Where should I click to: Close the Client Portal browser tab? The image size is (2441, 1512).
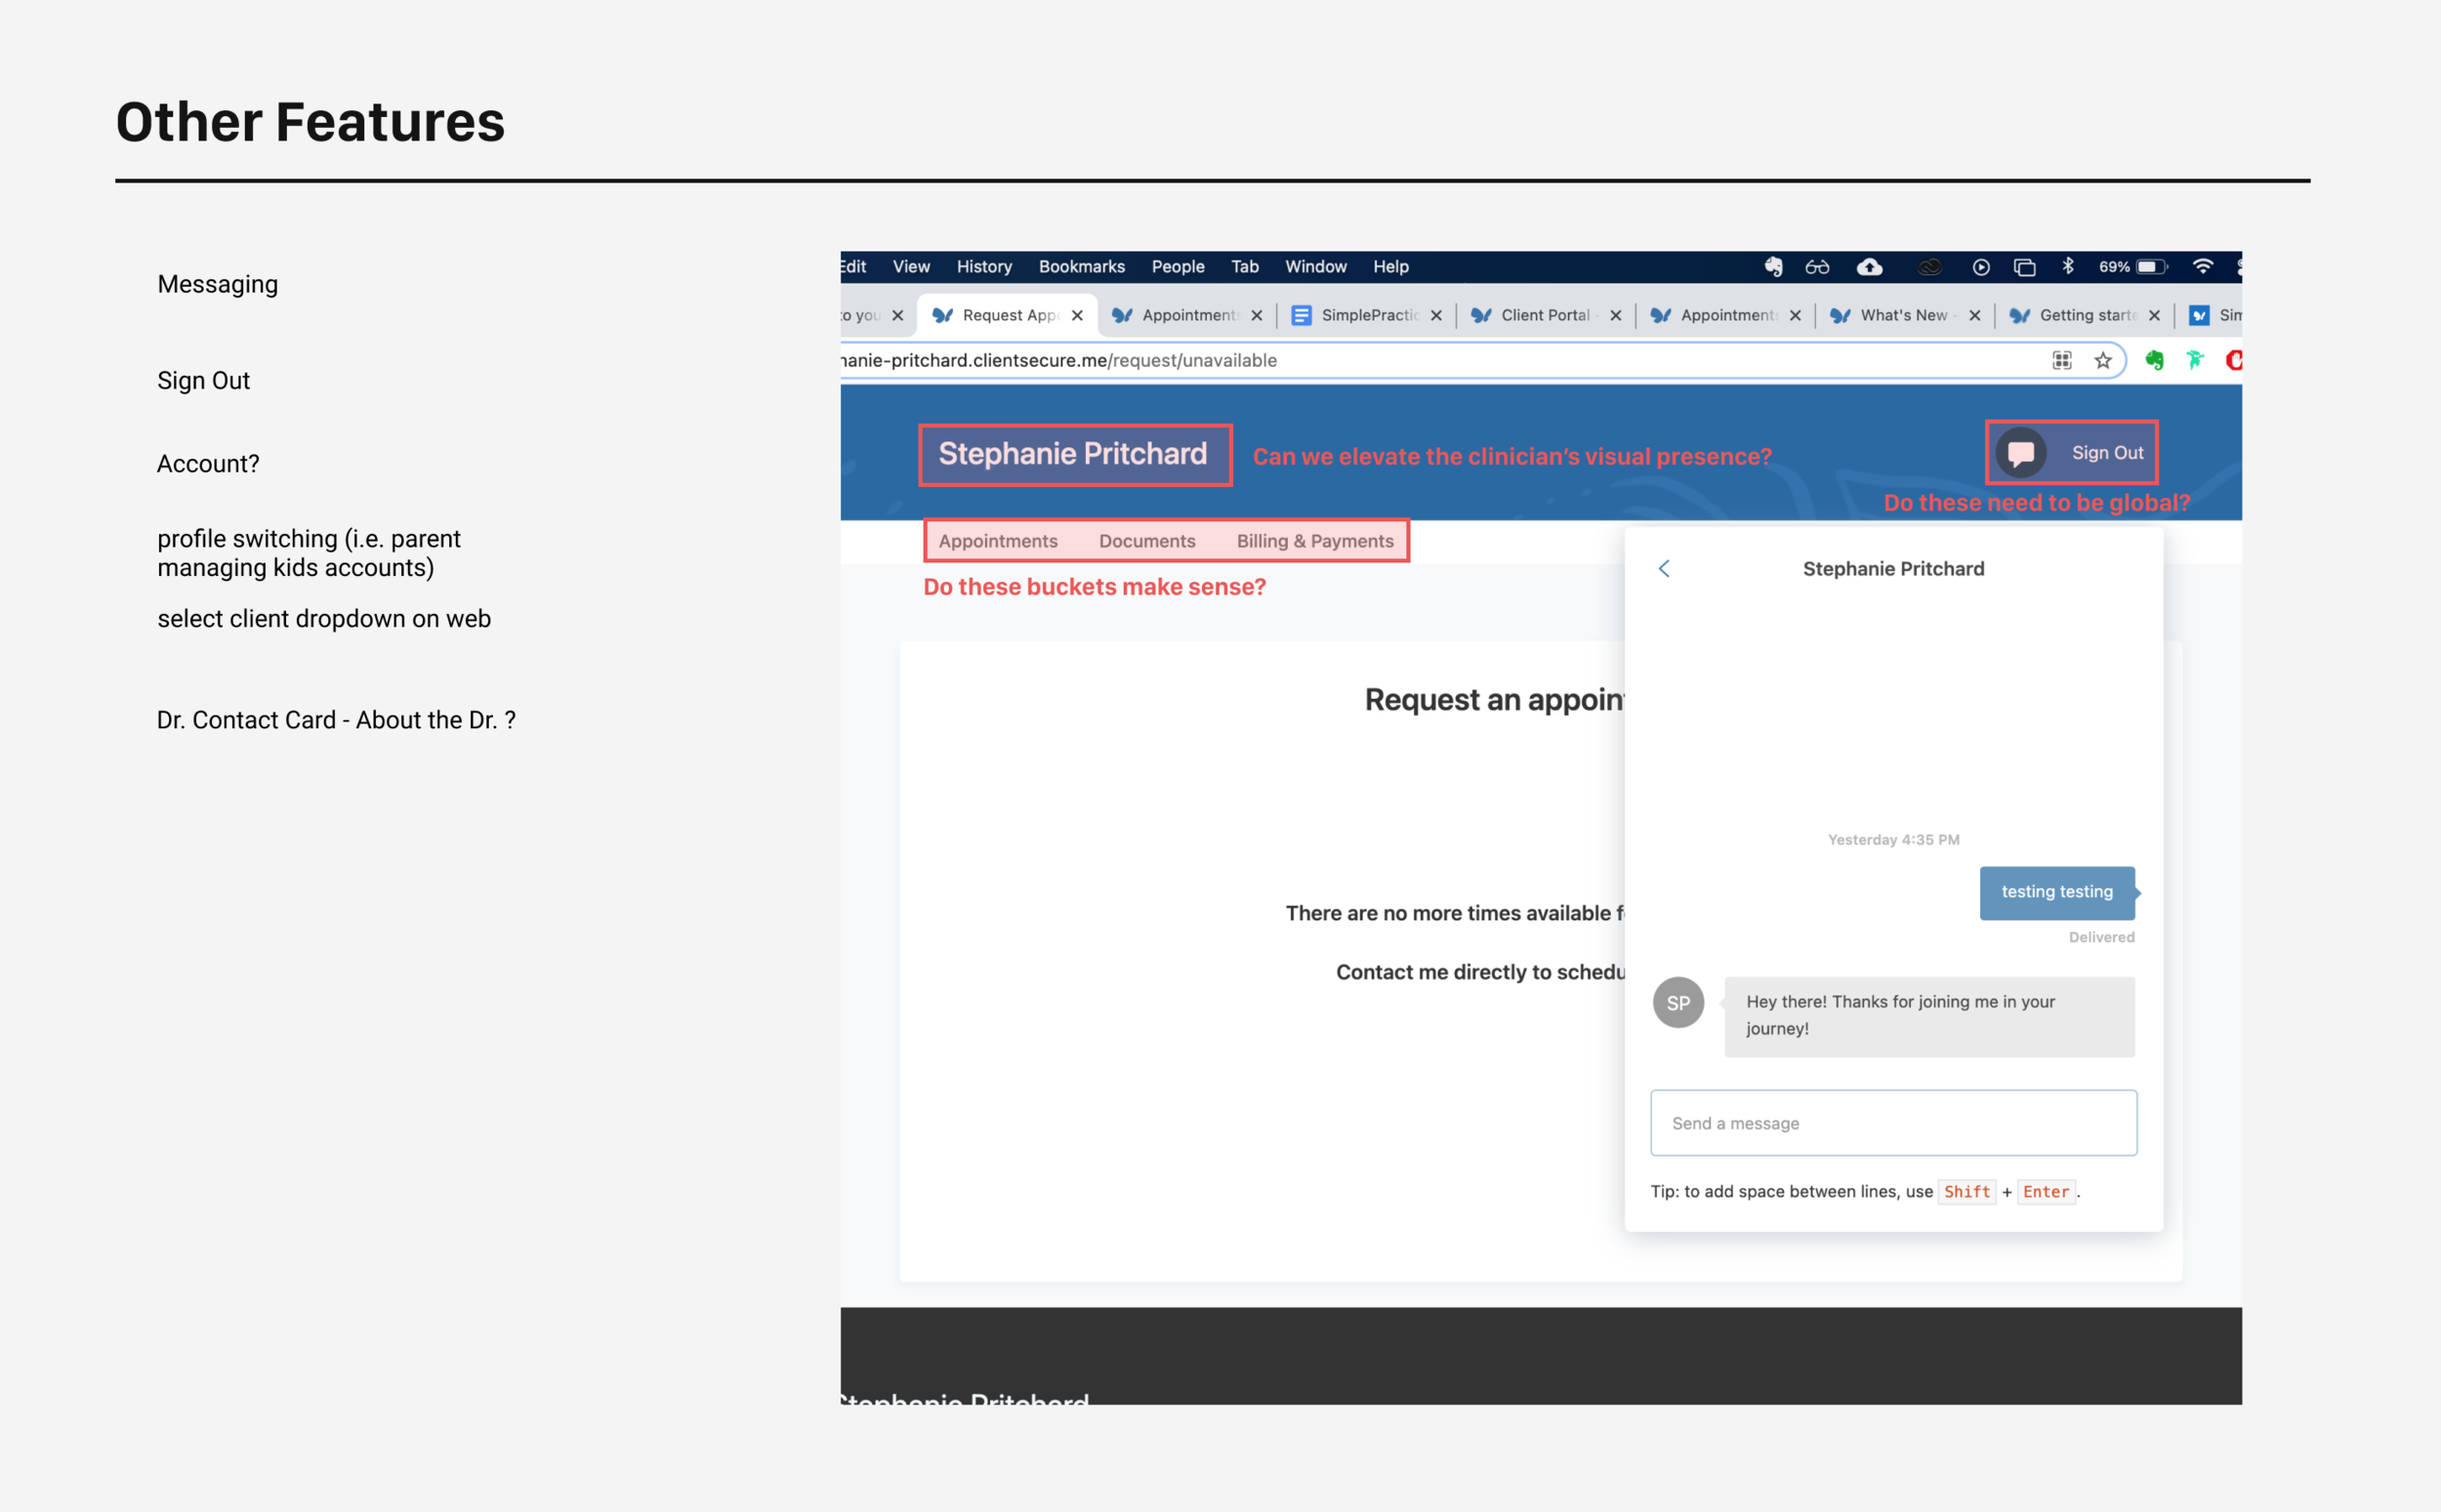(1616, 315)
